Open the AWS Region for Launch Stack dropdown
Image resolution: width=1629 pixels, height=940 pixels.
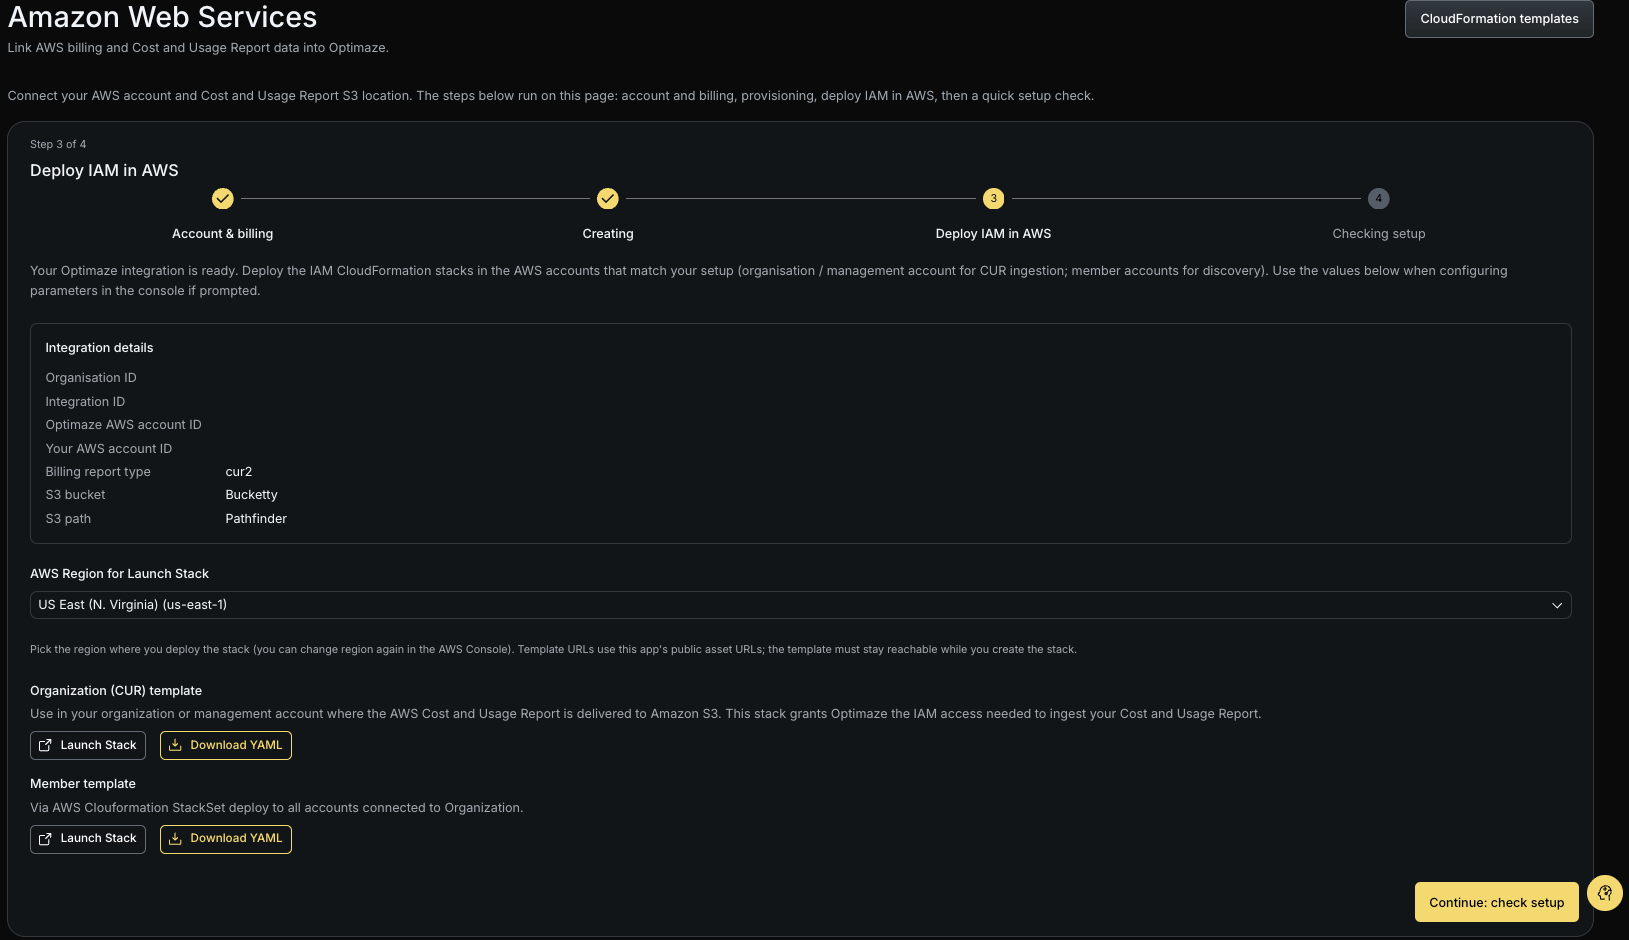click(800, 605)
